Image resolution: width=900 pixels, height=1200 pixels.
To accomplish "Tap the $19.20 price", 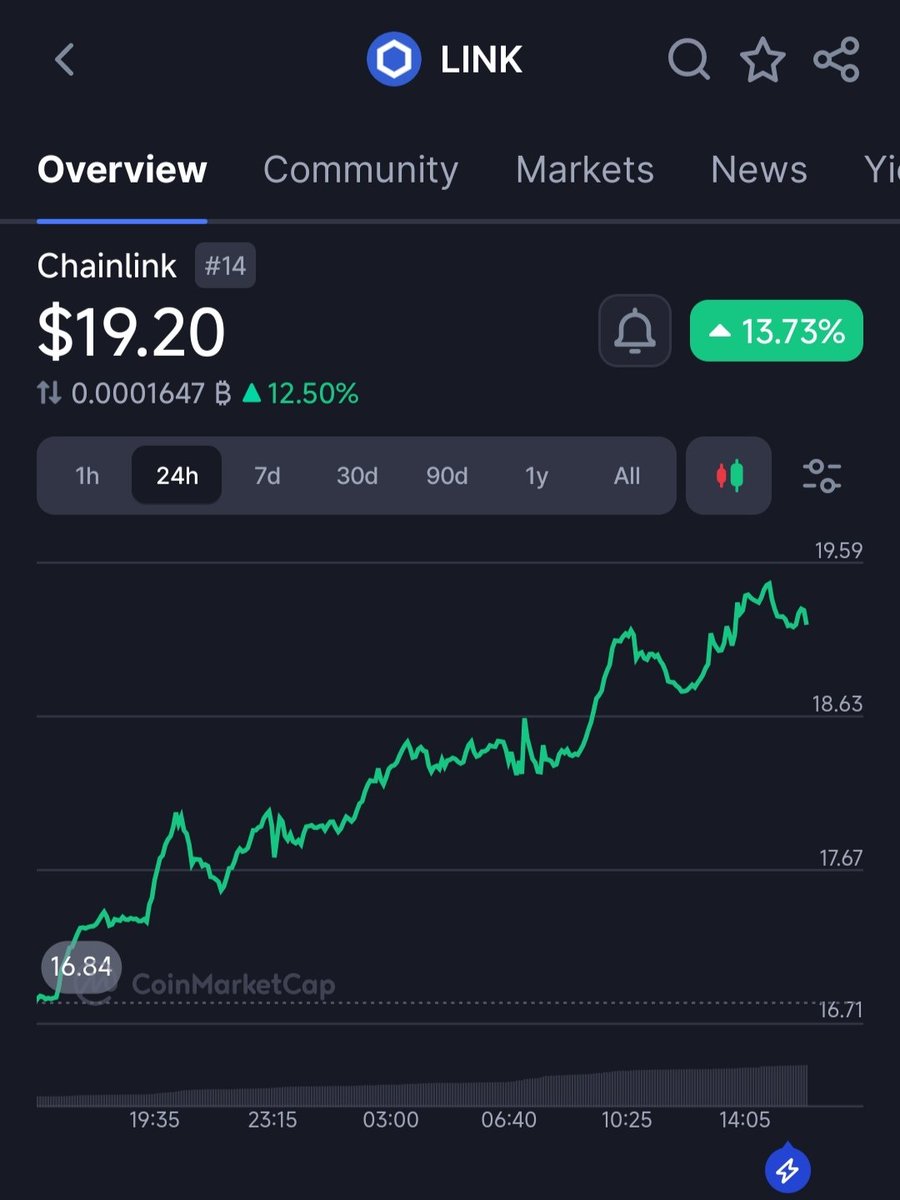I will click(131, 332).
